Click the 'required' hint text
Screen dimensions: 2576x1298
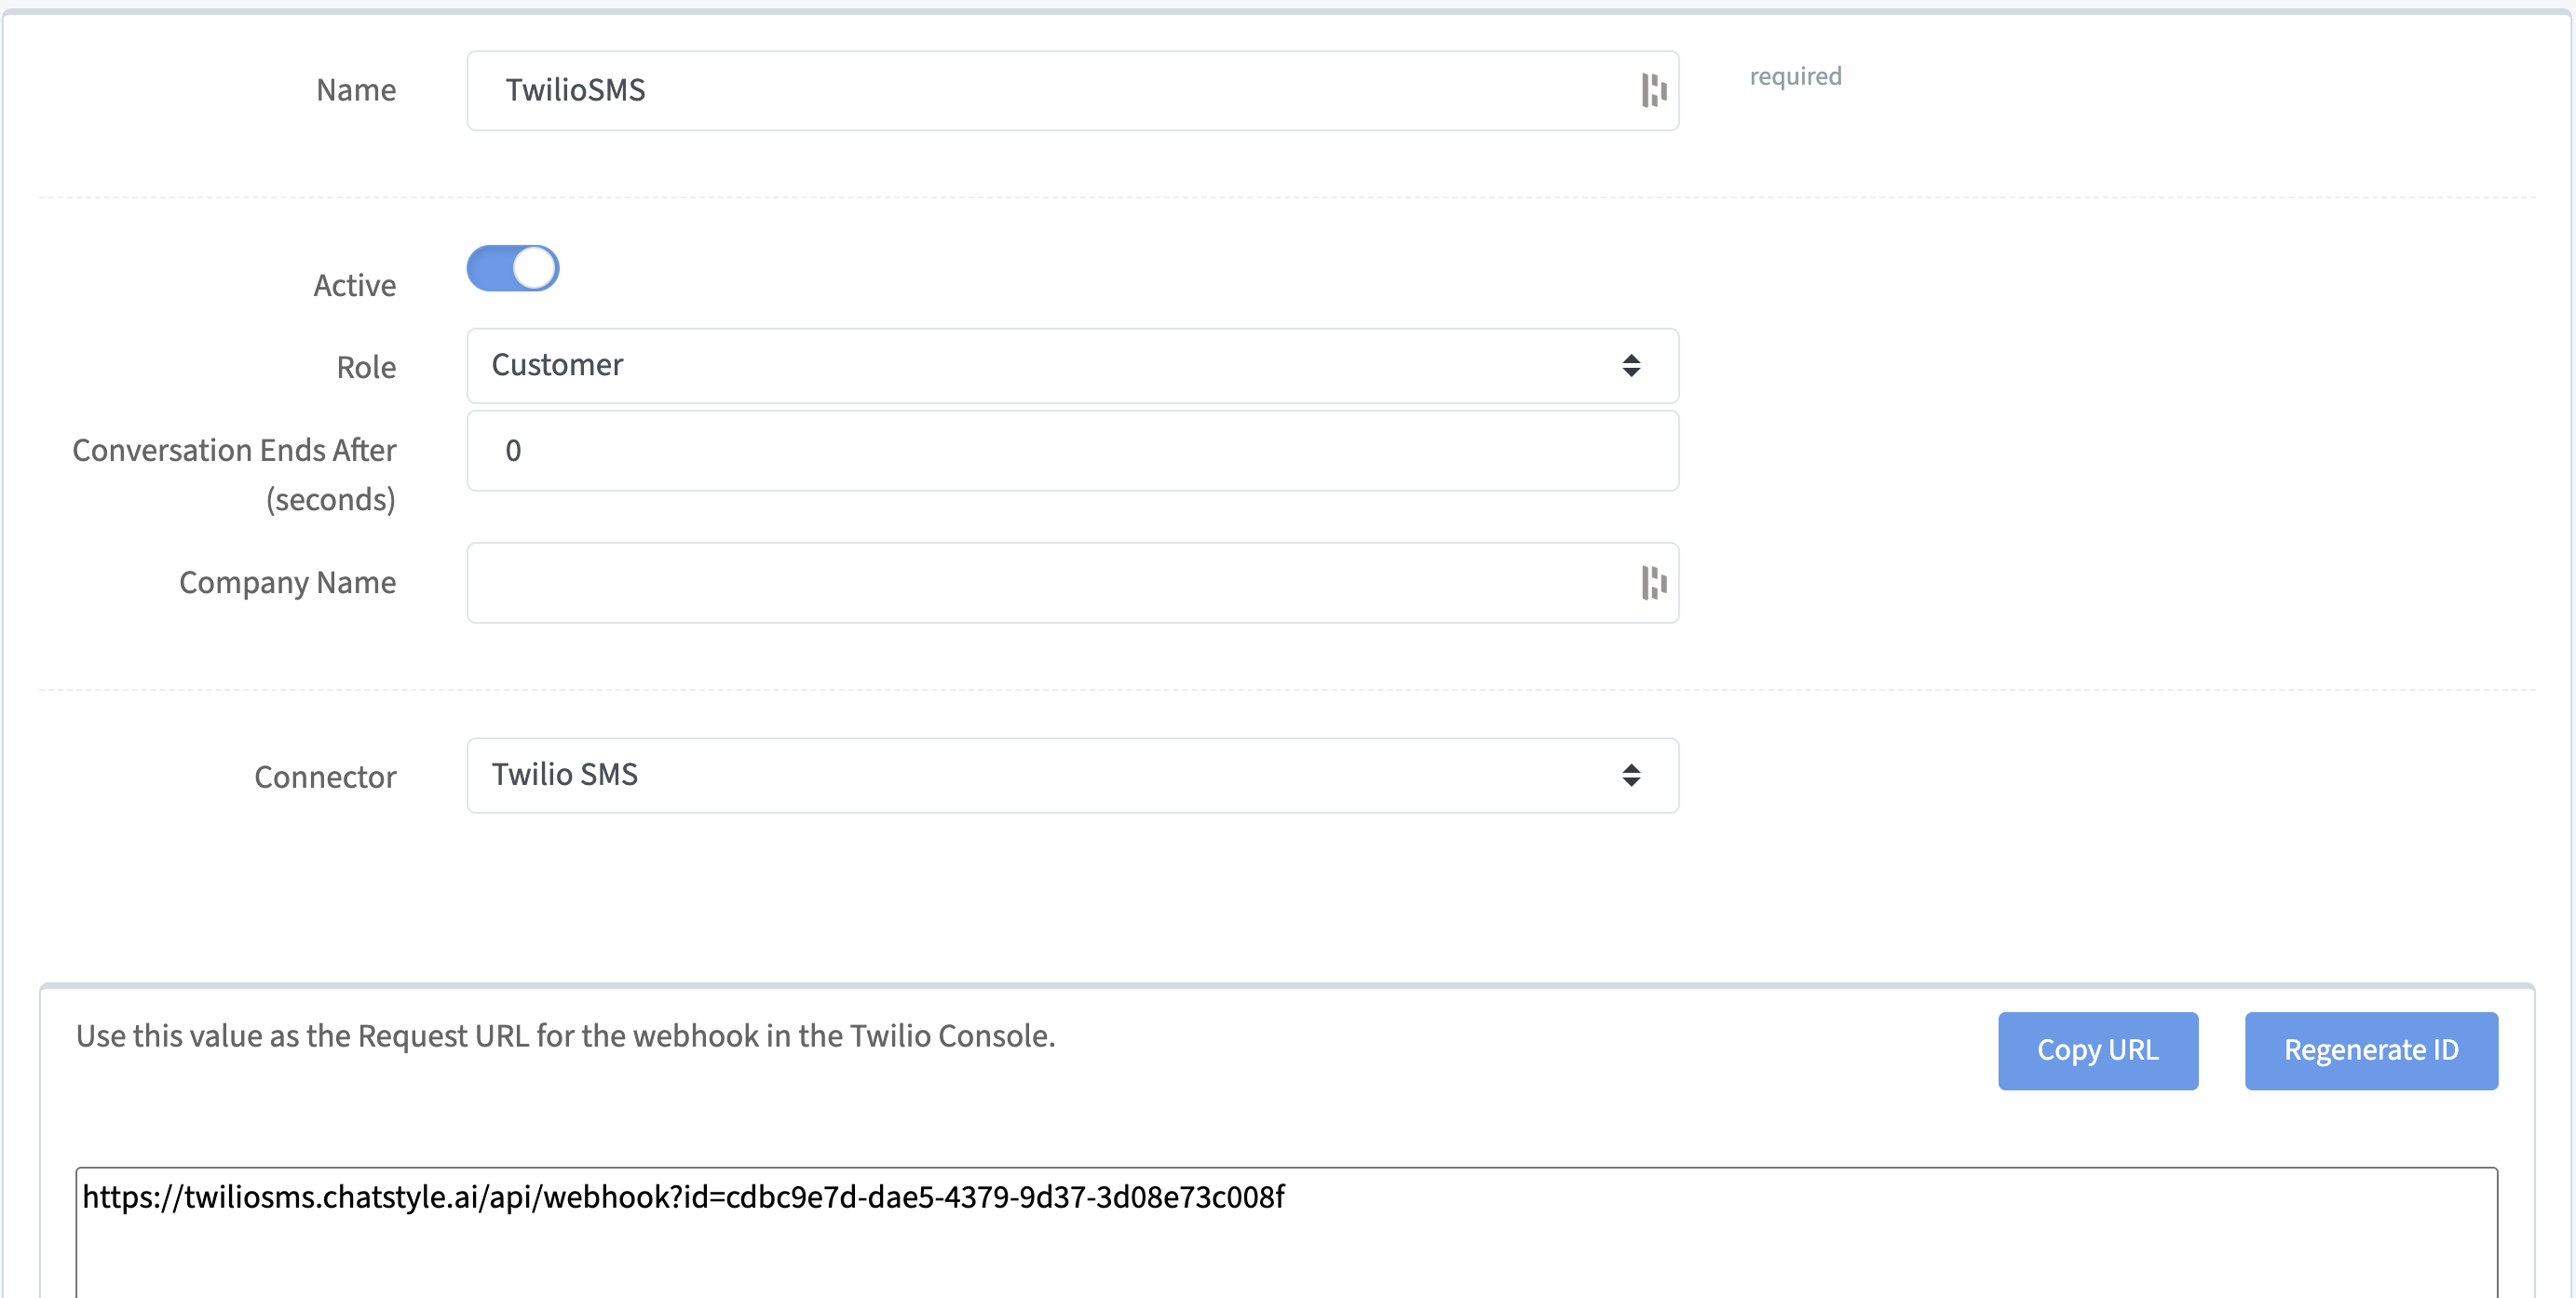1795,76
